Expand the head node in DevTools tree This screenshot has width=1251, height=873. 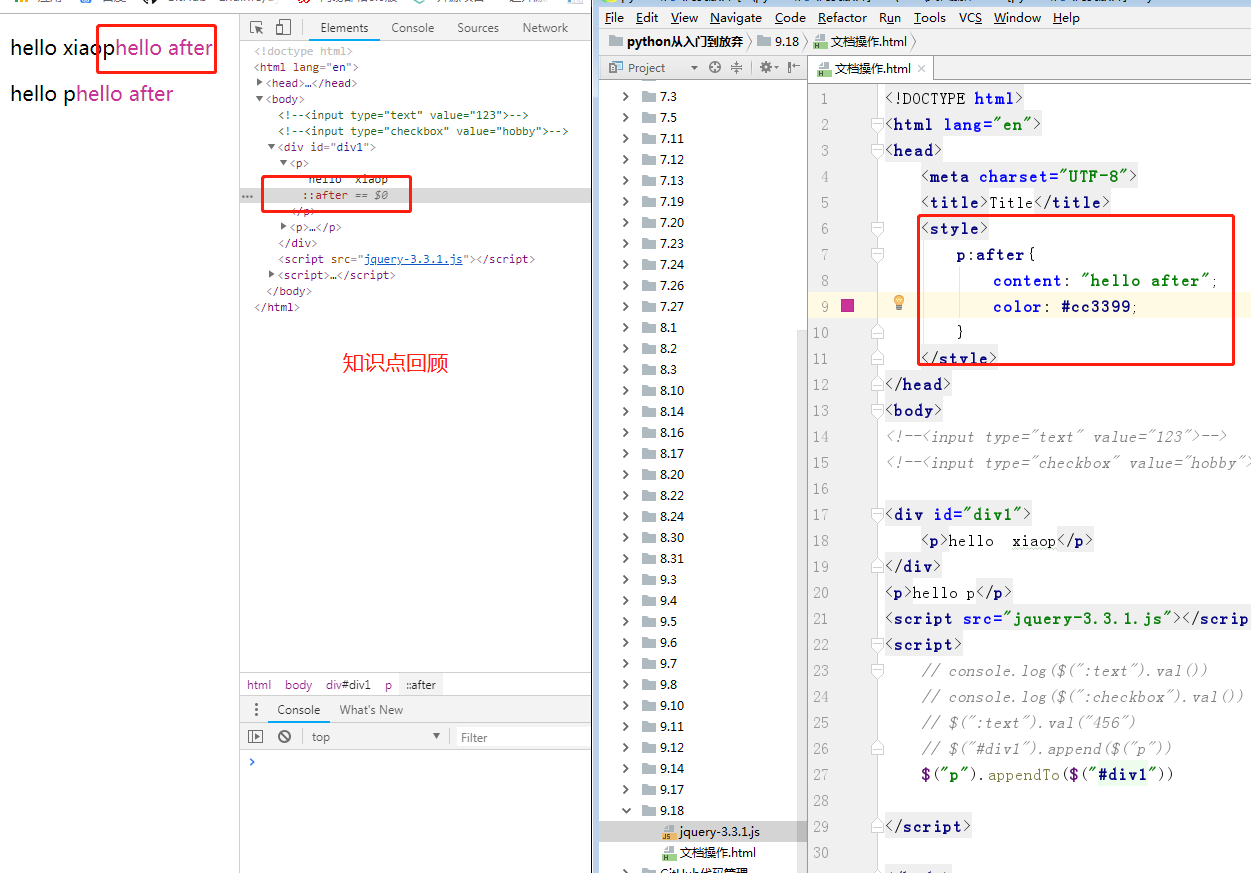coord(260,83)
